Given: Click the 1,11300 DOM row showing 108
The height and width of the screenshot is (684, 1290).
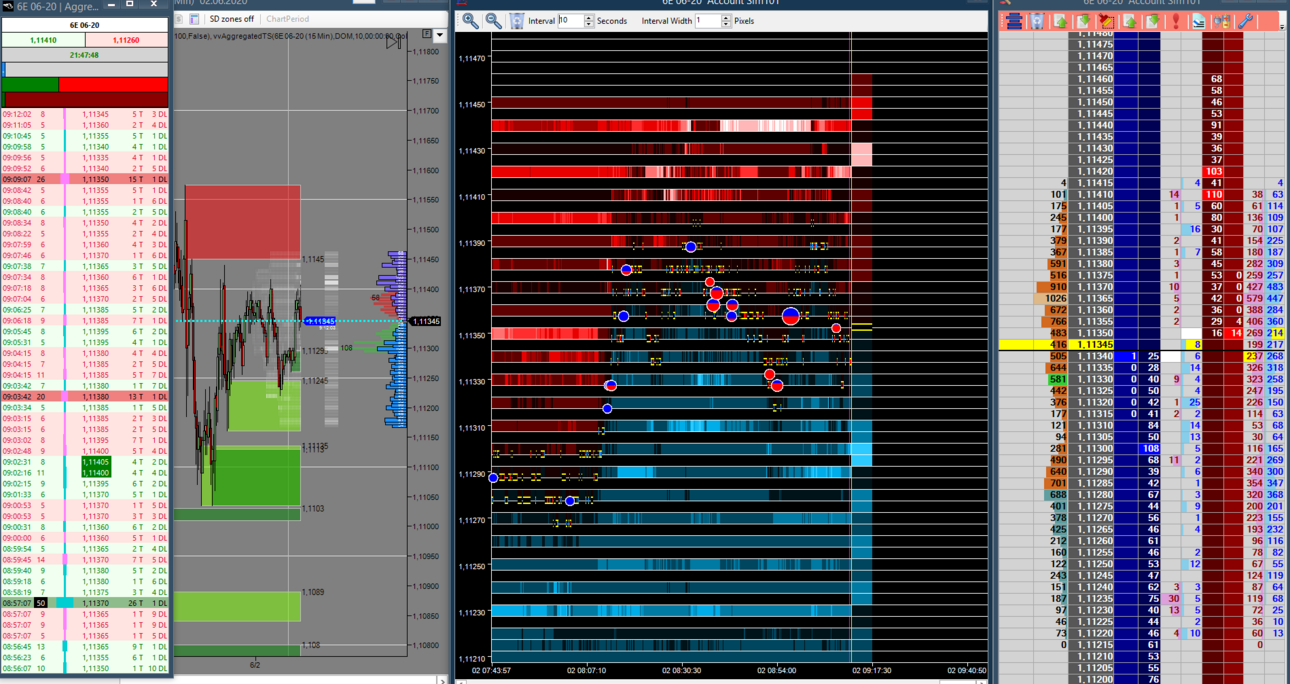Looking at the screenshot, I should pyautogui.click(x=1142, y=448).
